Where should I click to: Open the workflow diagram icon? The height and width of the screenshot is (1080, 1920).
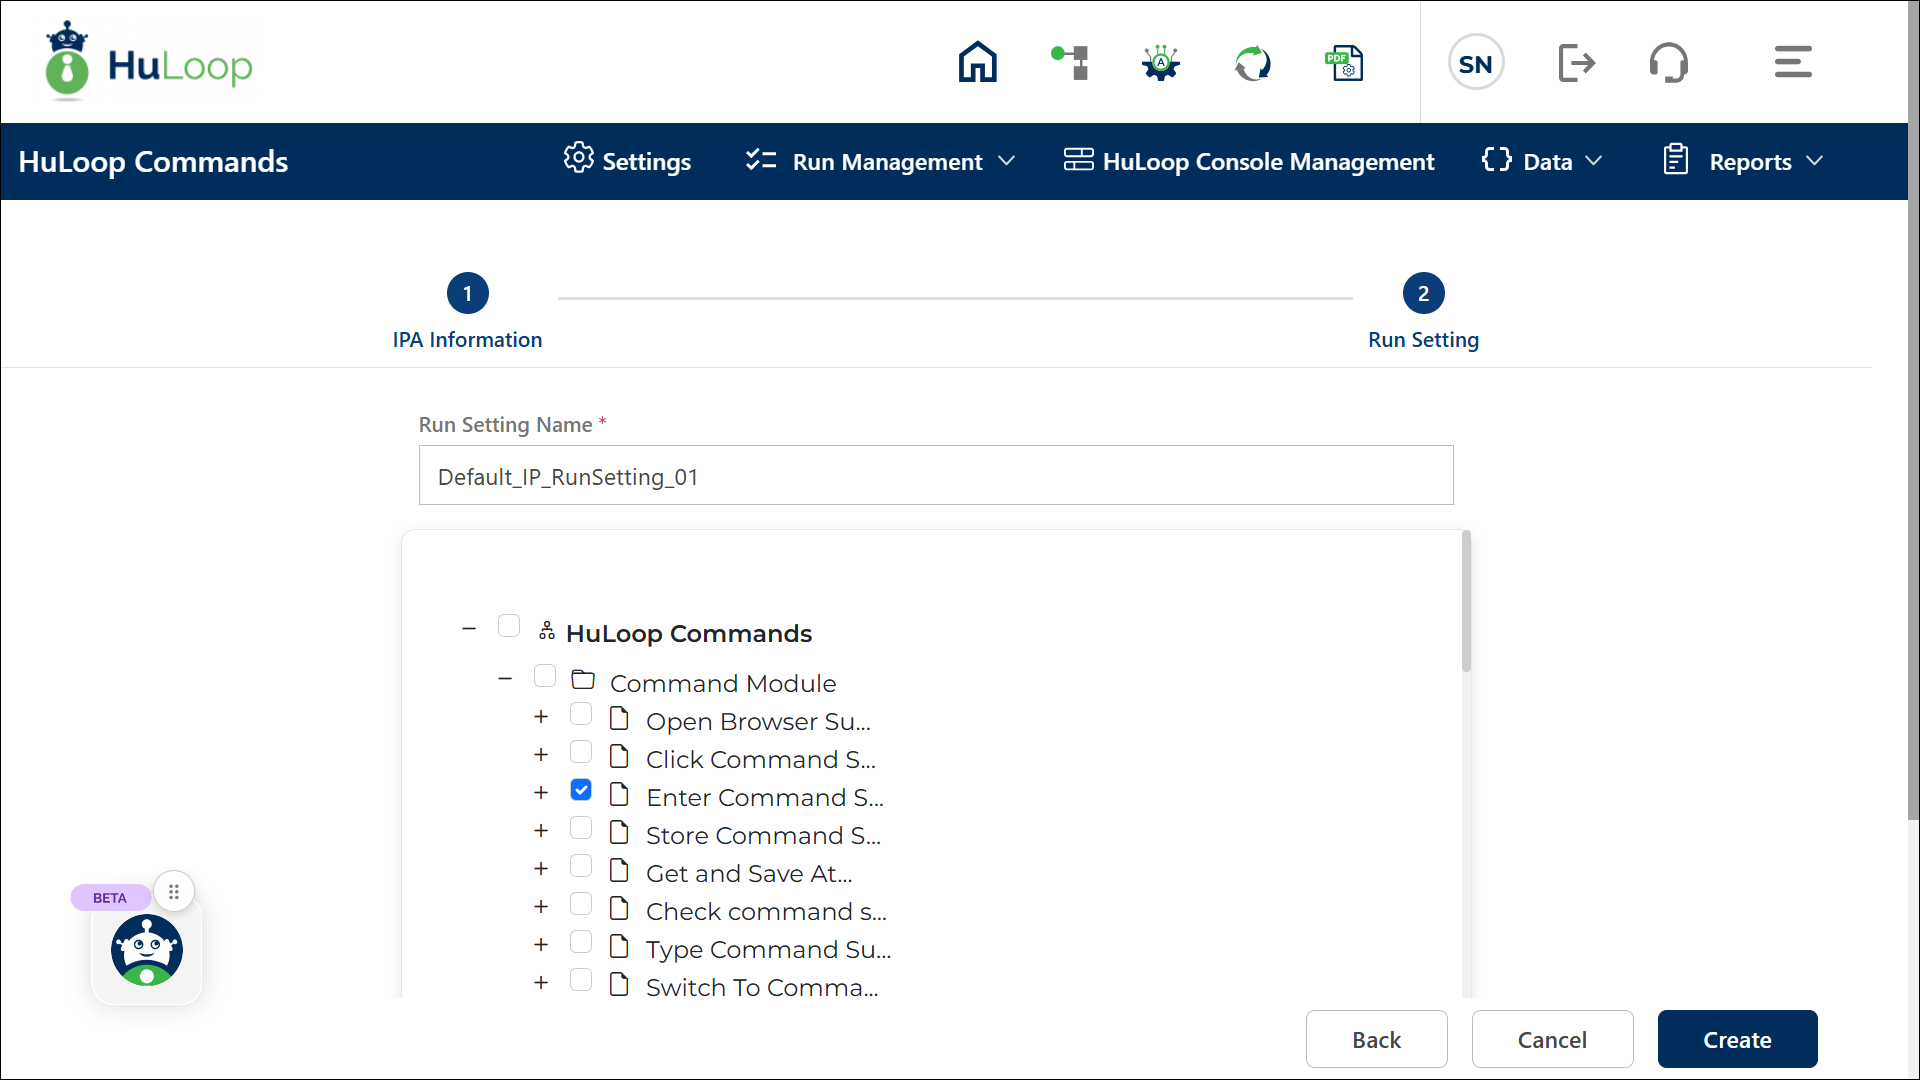click(1070, 63)
